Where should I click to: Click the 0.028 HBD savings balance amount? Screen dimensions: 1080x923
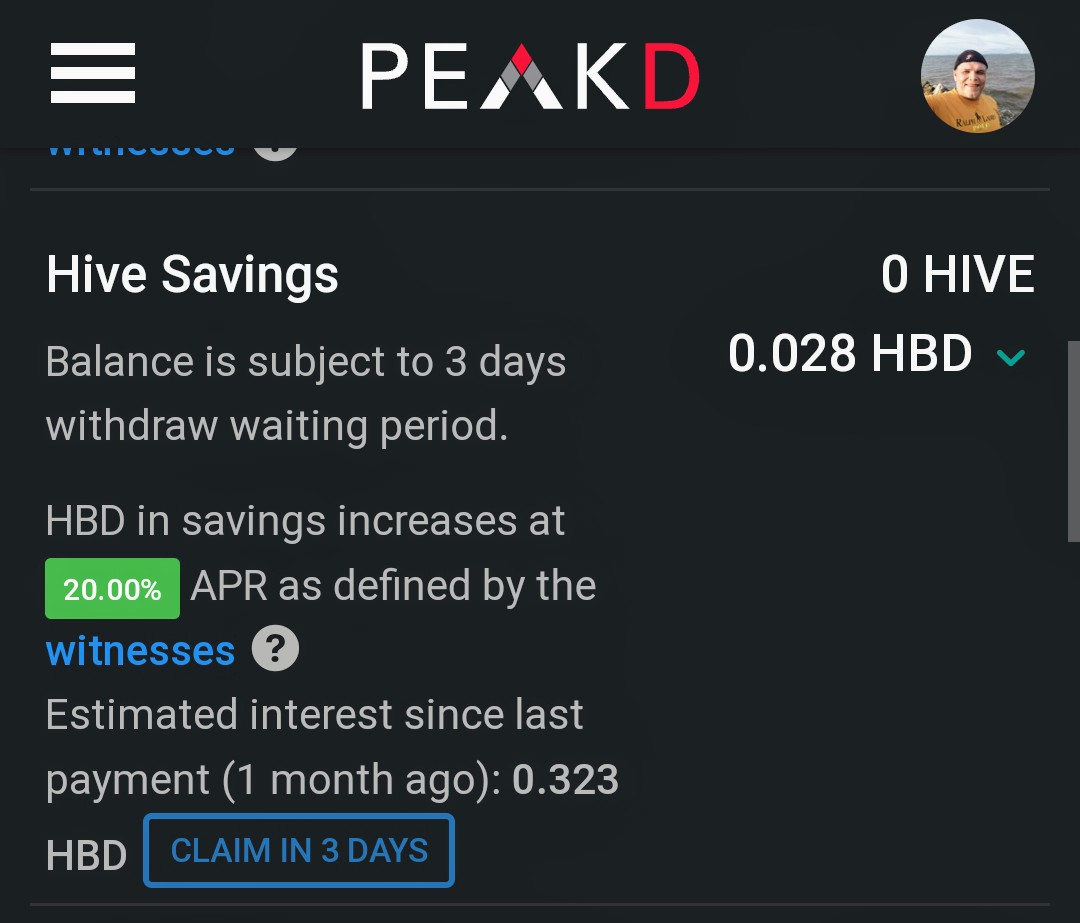[850, 353]
